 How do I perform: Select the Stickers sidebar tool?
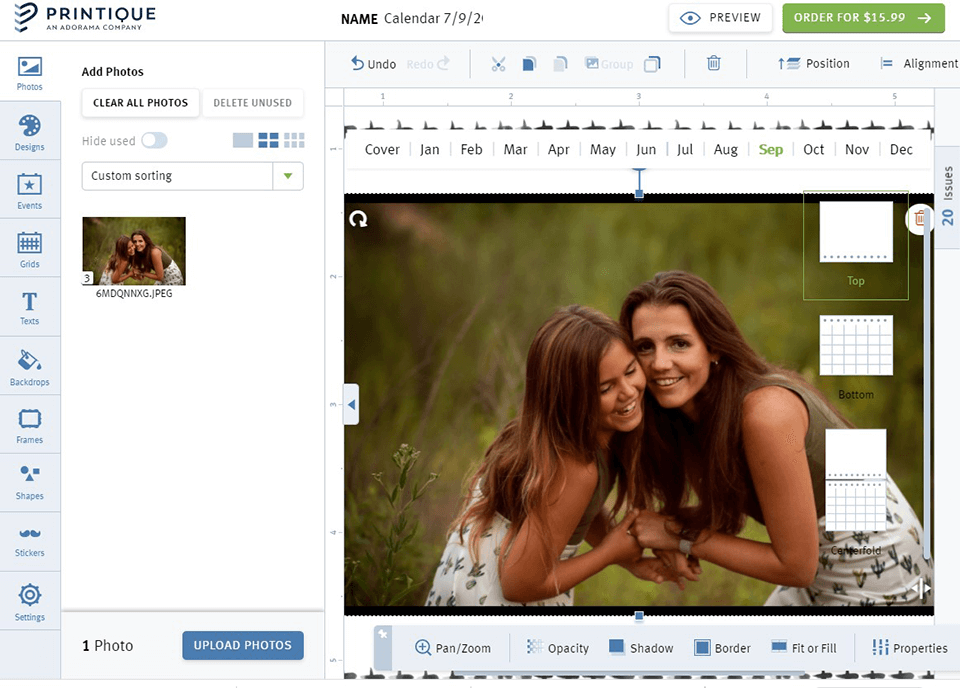pos(30,540)
